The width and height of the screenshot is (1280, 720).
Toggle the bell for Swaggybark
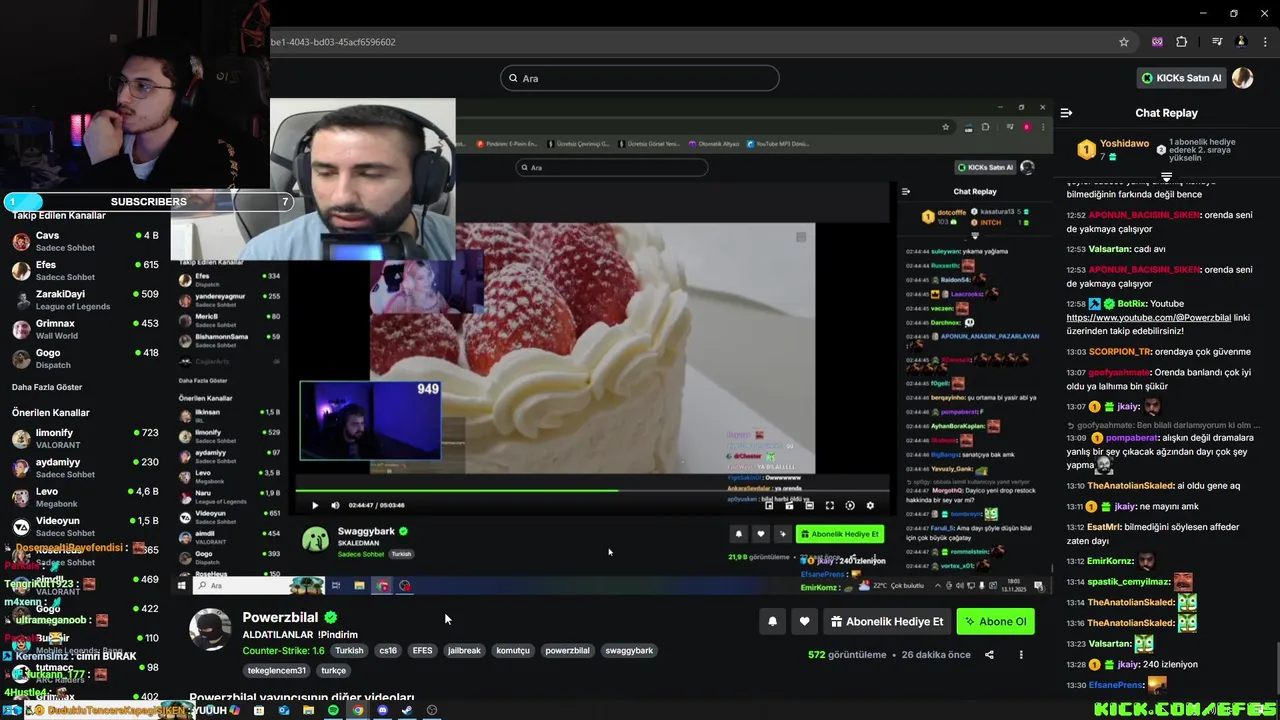[x=739, y=534]
